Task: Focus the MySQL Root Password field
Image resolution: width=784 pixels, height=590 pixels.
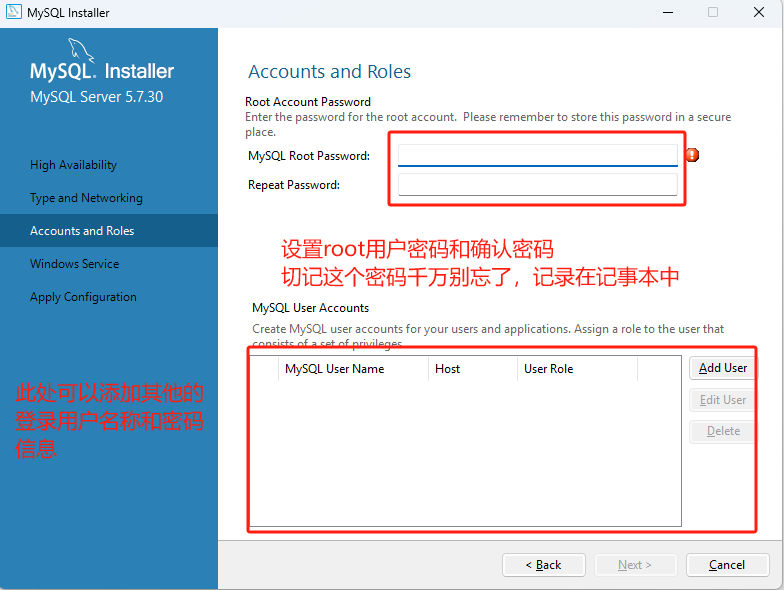Action: pos(538,156)
